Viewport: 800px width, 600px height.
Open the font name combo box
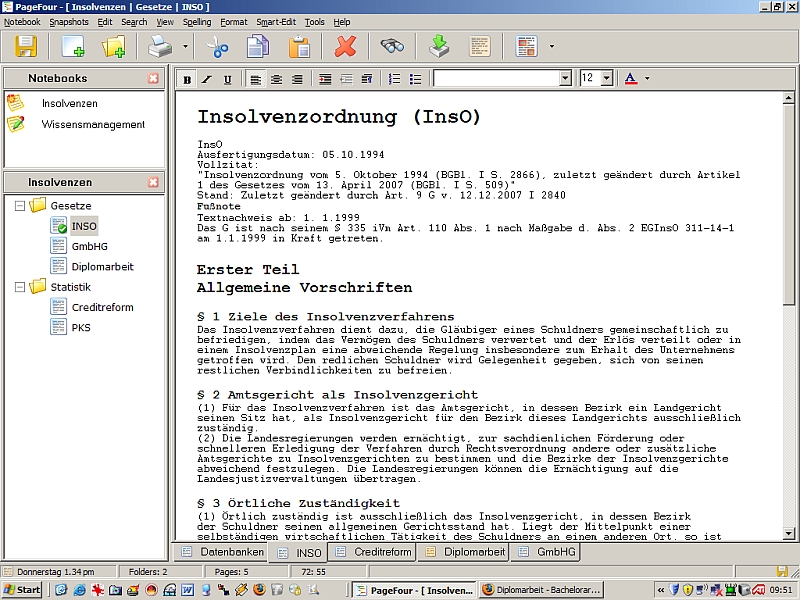[x=503, y=78]
